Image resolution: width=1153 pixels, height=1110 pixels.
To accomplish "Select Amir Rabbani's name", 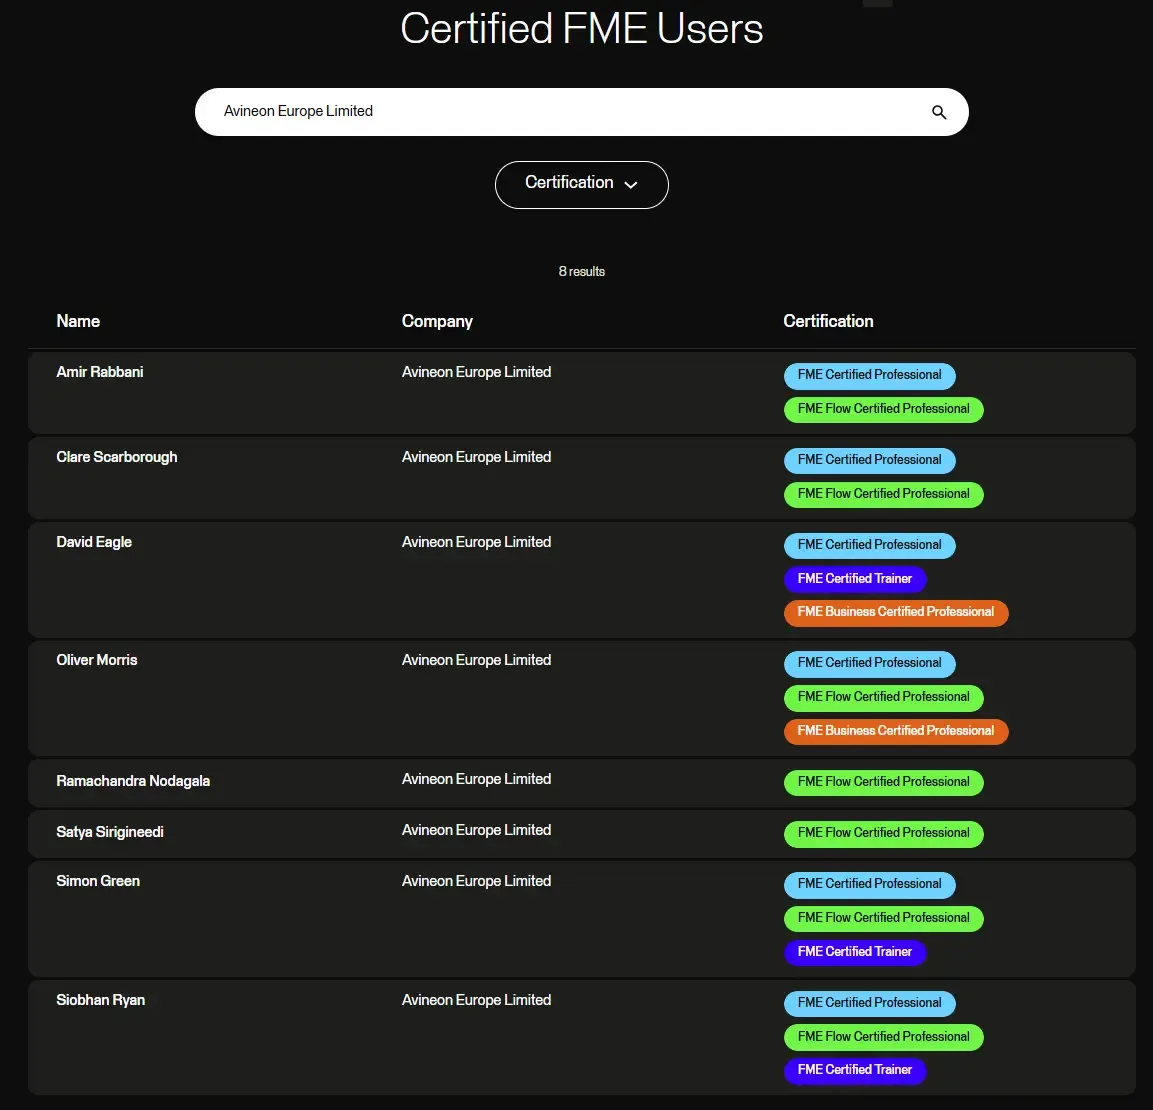I will pos(100,372).
